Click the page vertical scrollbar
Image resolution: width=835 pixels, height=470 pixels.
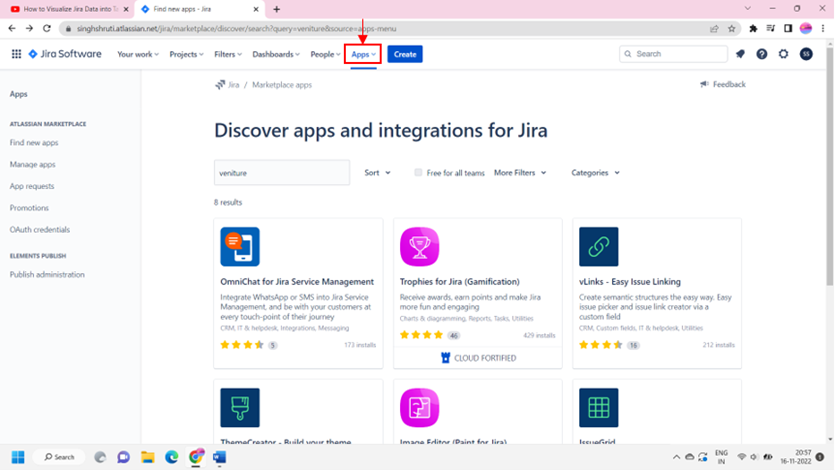(x=830, y=166)
